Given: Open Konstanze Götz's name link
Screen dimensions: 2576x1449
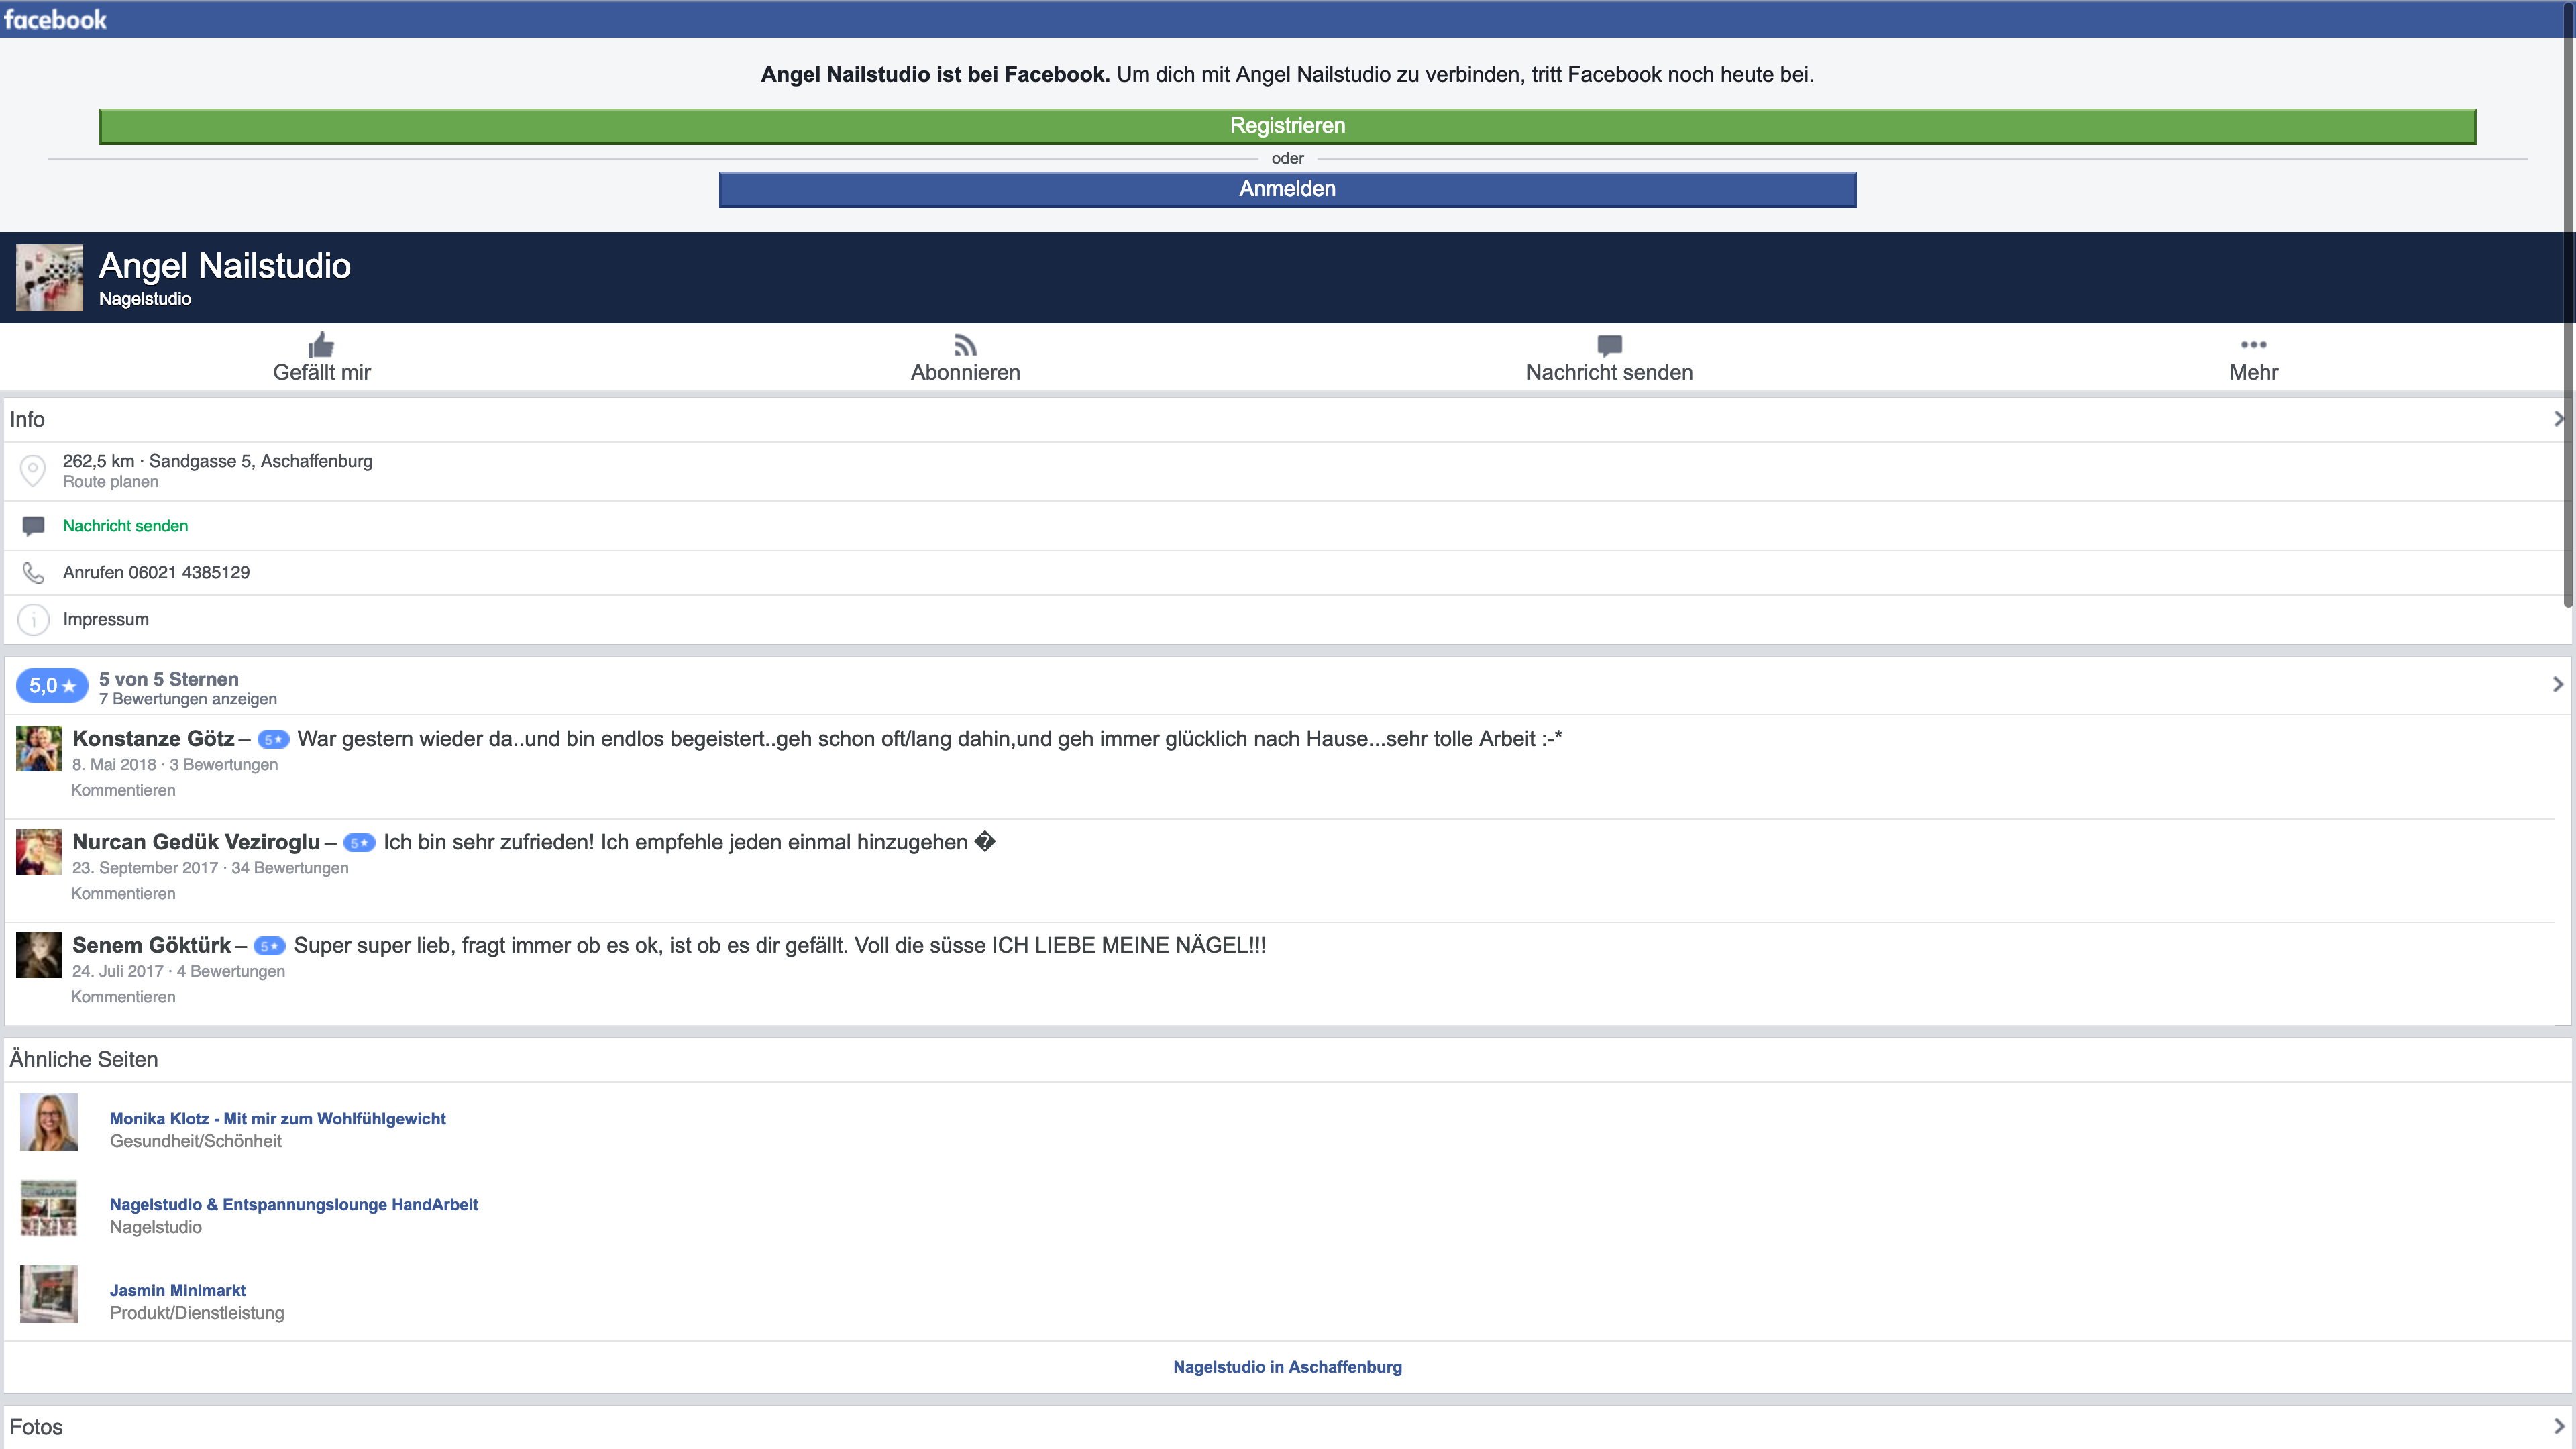Looking at the screenshot, I should pyautogui.click(x=153, y=738).
